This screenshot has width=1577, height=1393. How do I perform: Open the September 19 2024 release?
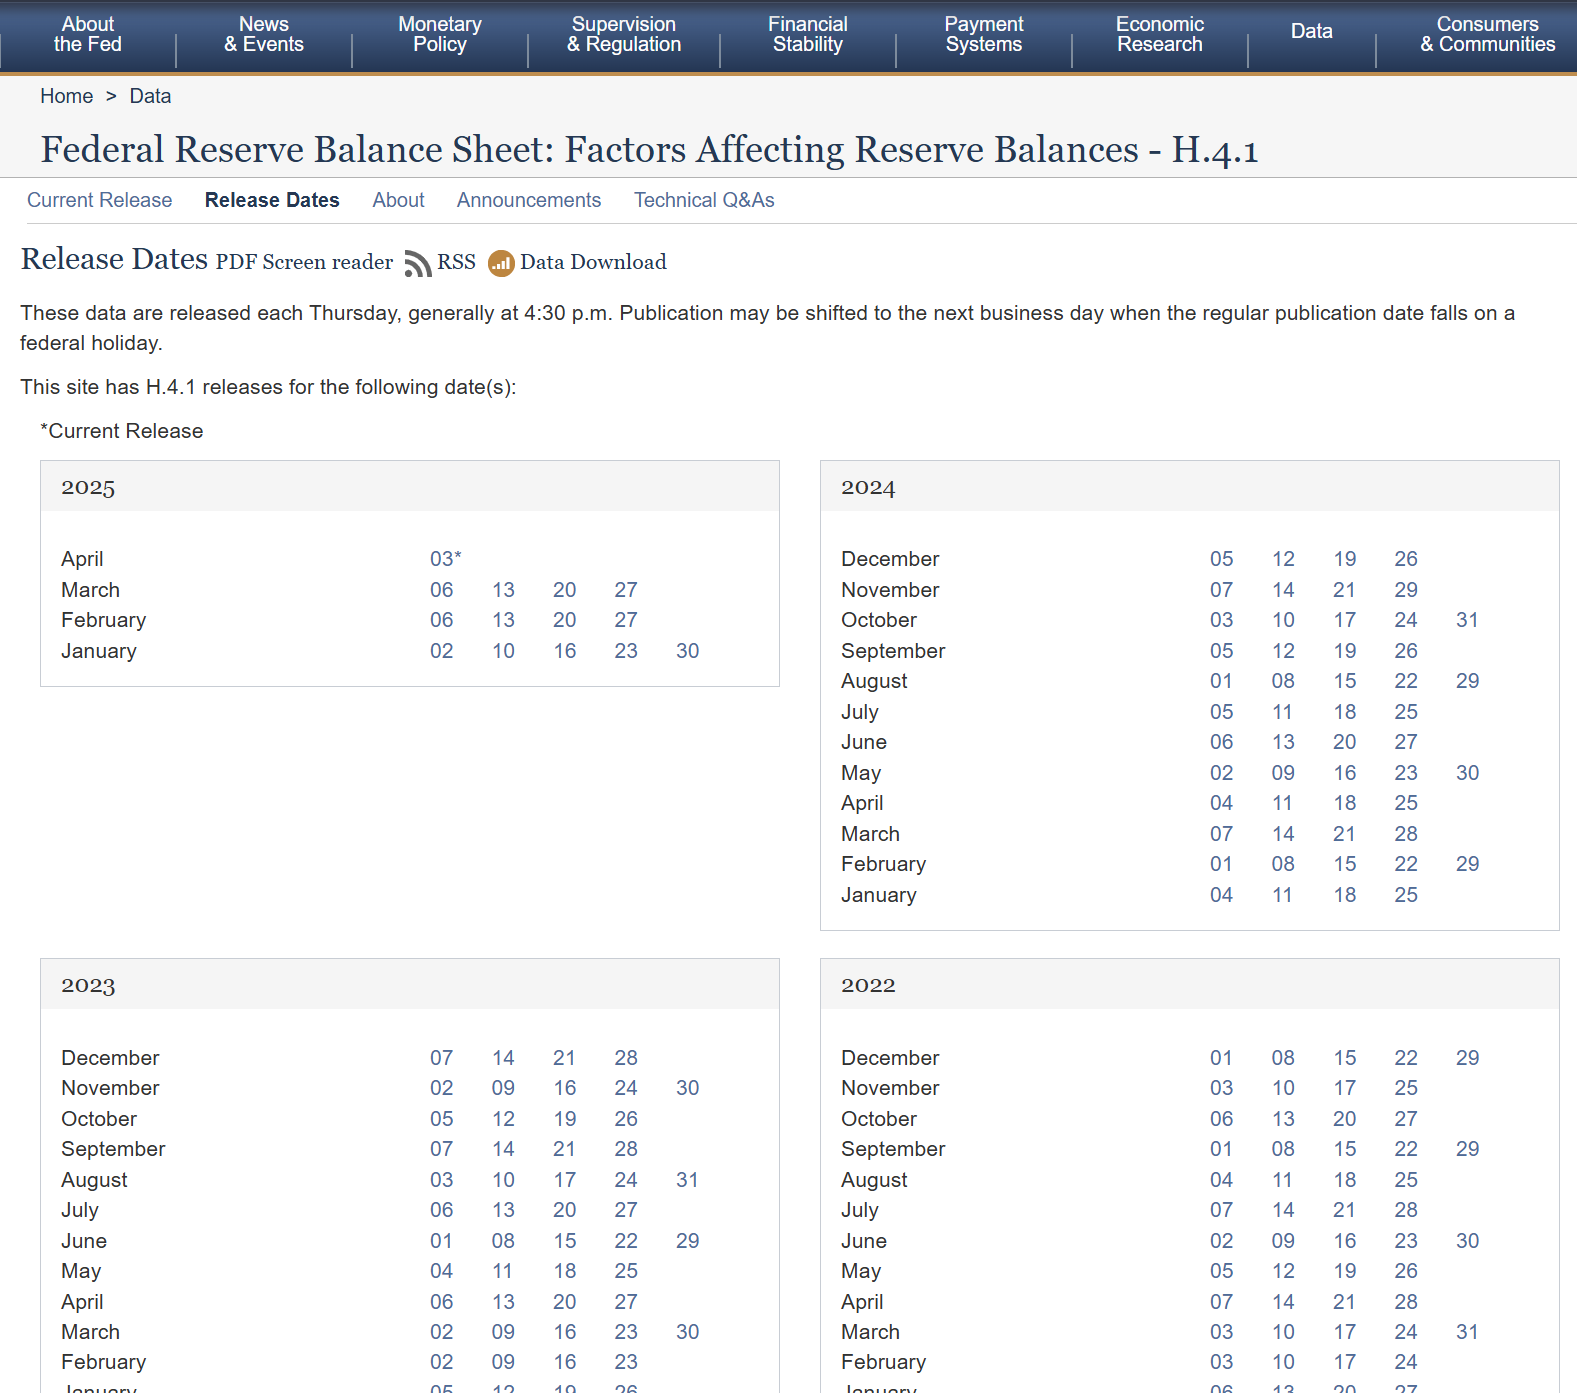point(1345,651)
